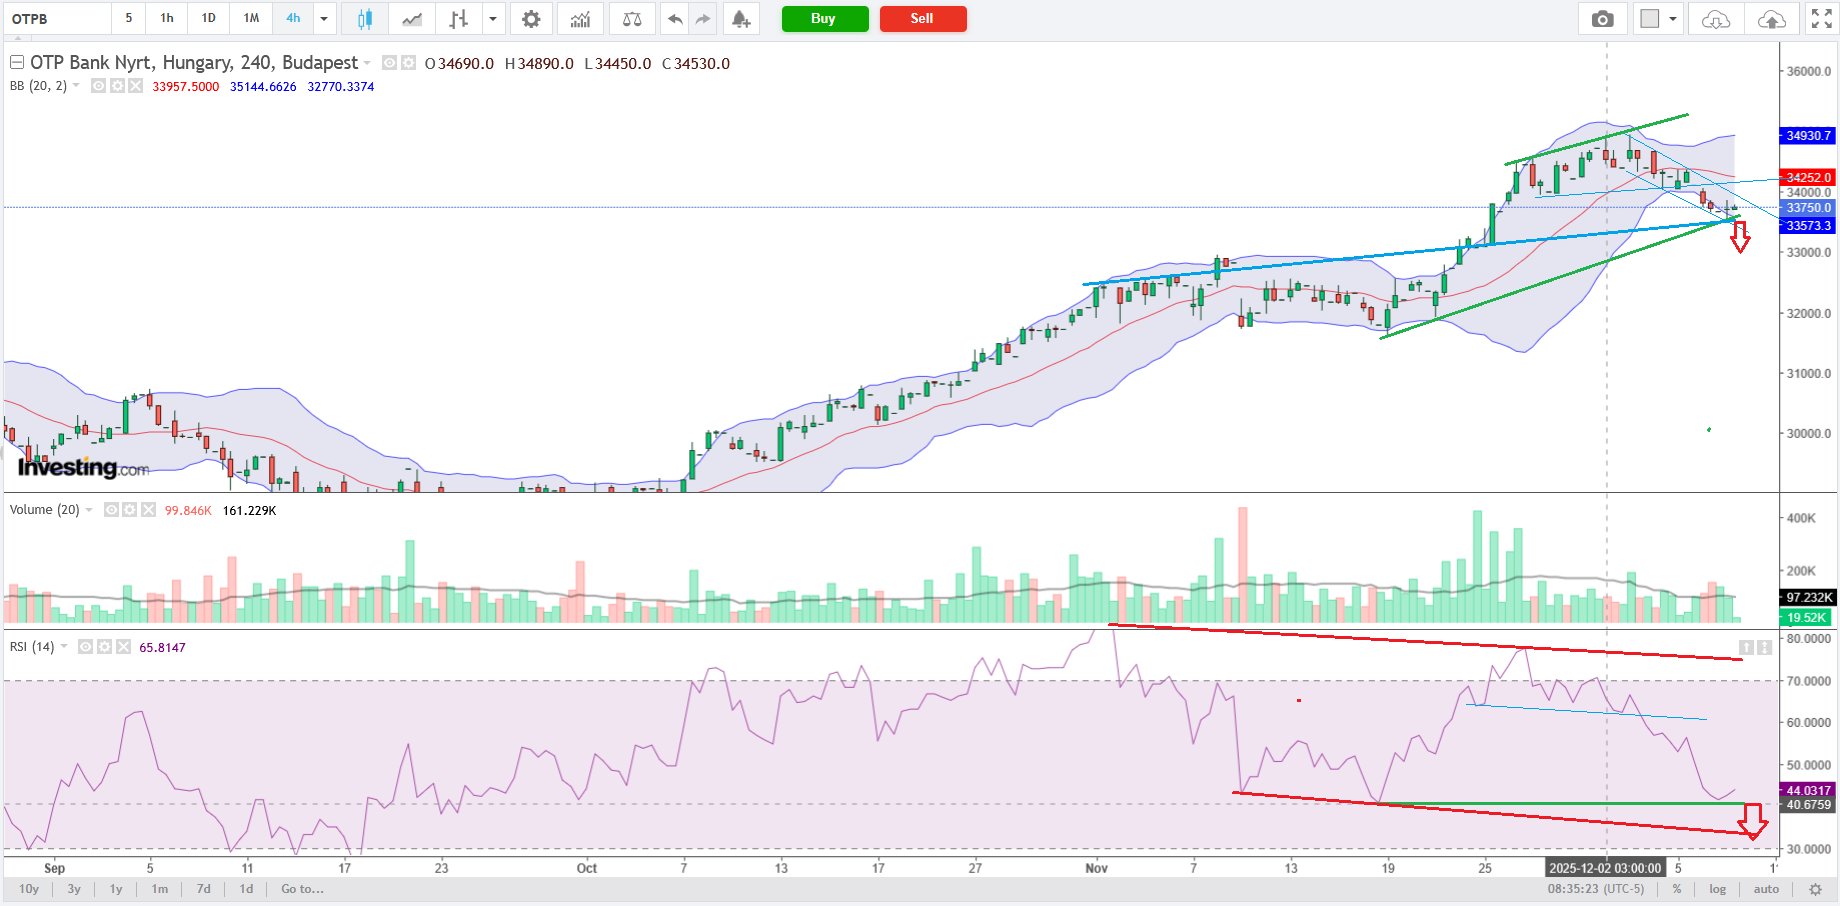Toggle visibility of the Volume (20) indicator
Screen dimensions: 1840x906
(x=111, y=510)
